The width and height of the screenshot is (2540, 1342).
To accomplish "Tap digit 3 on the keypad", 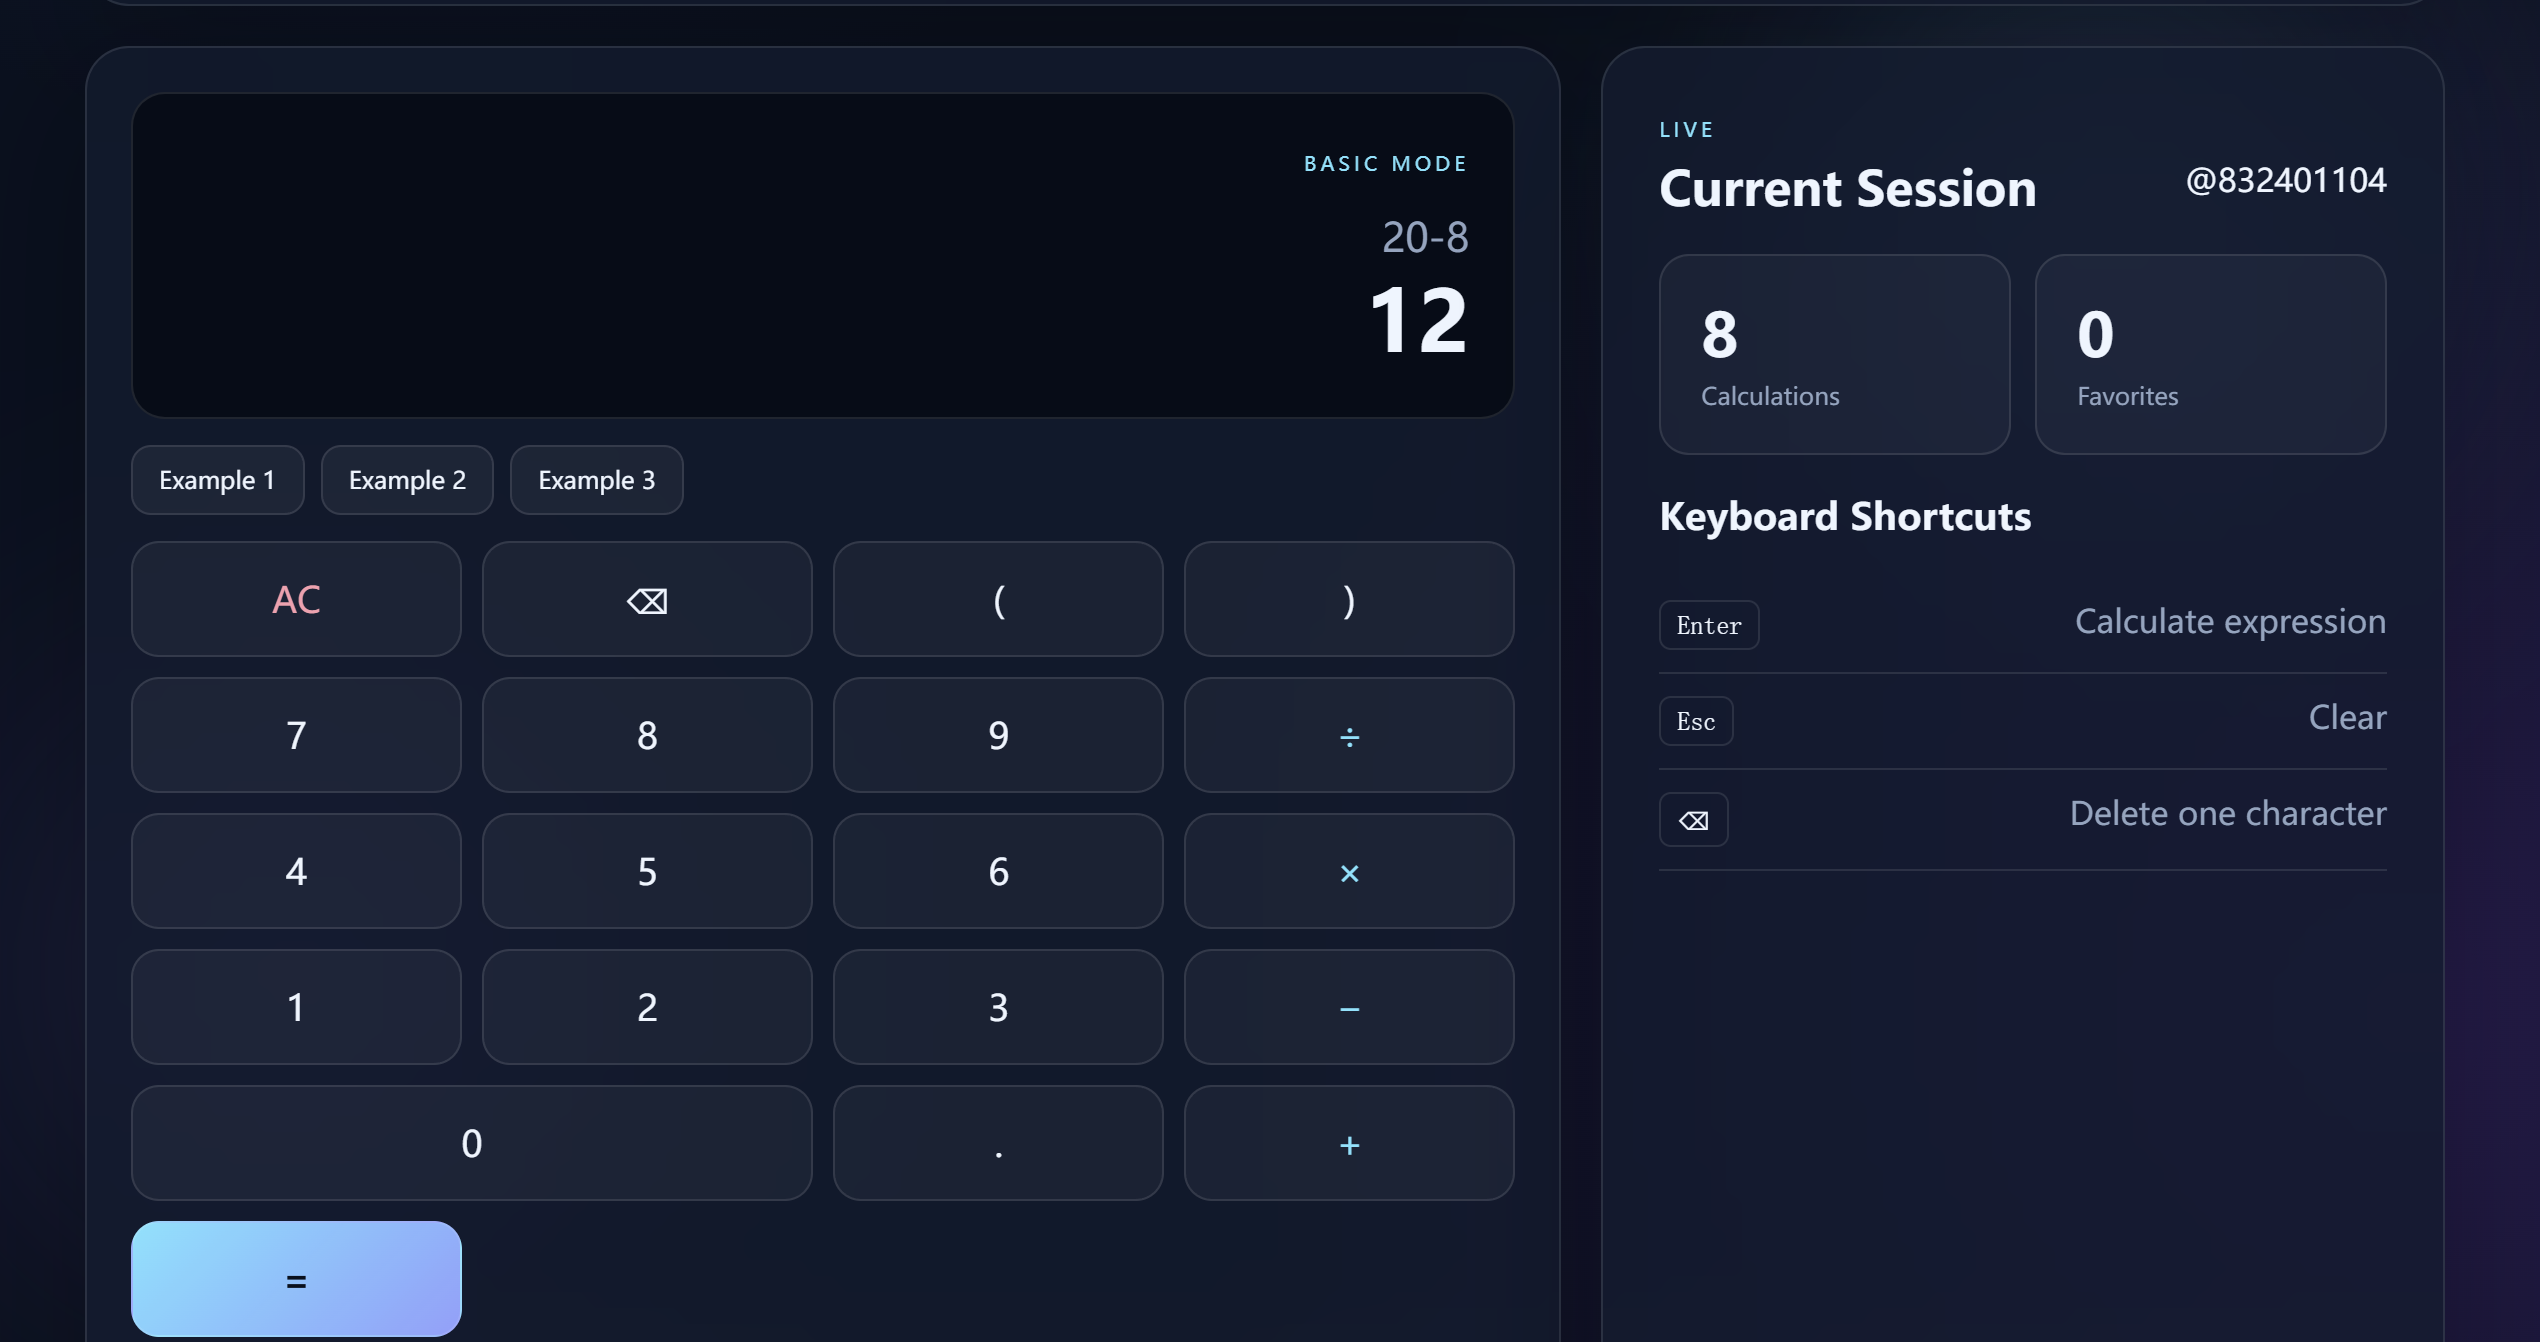I will click(x=998, y=1007).
